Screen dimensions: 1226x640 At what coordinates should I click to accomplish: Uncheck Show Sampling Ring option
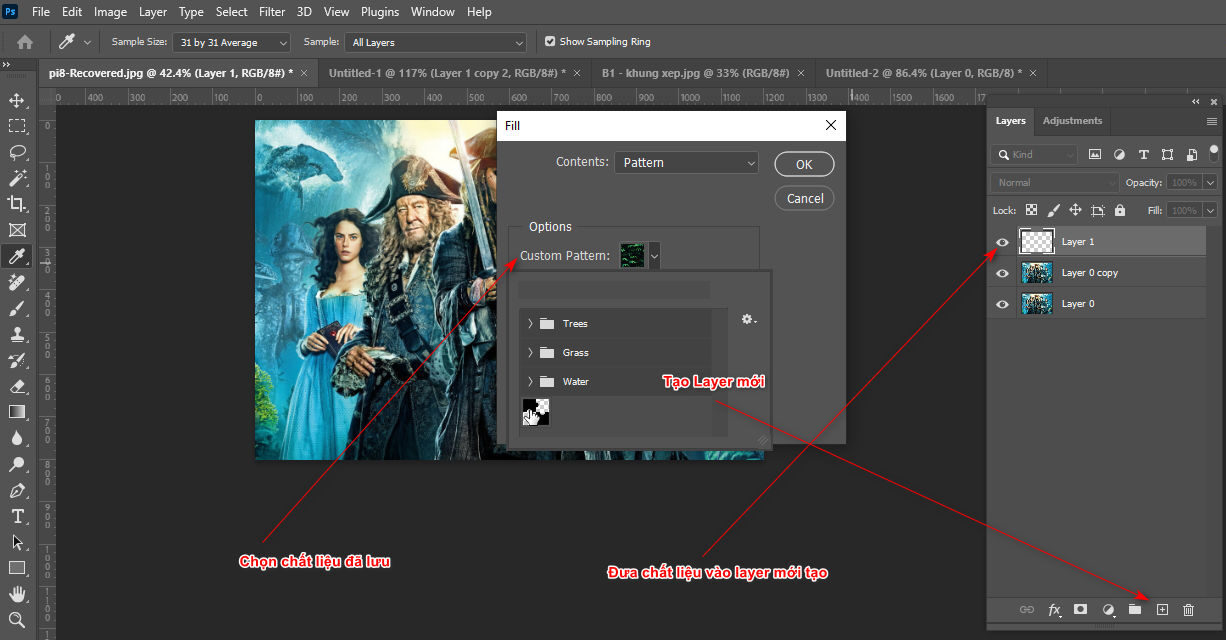[x=549, y=41]
